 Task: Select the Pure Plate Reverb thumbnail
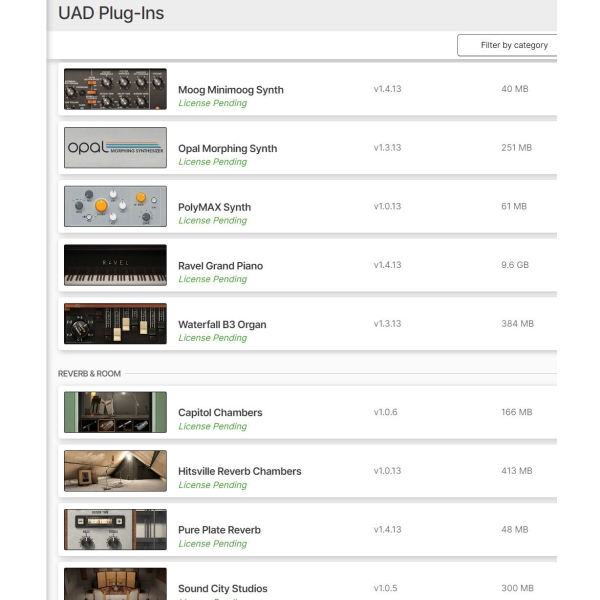click(115, 530)
